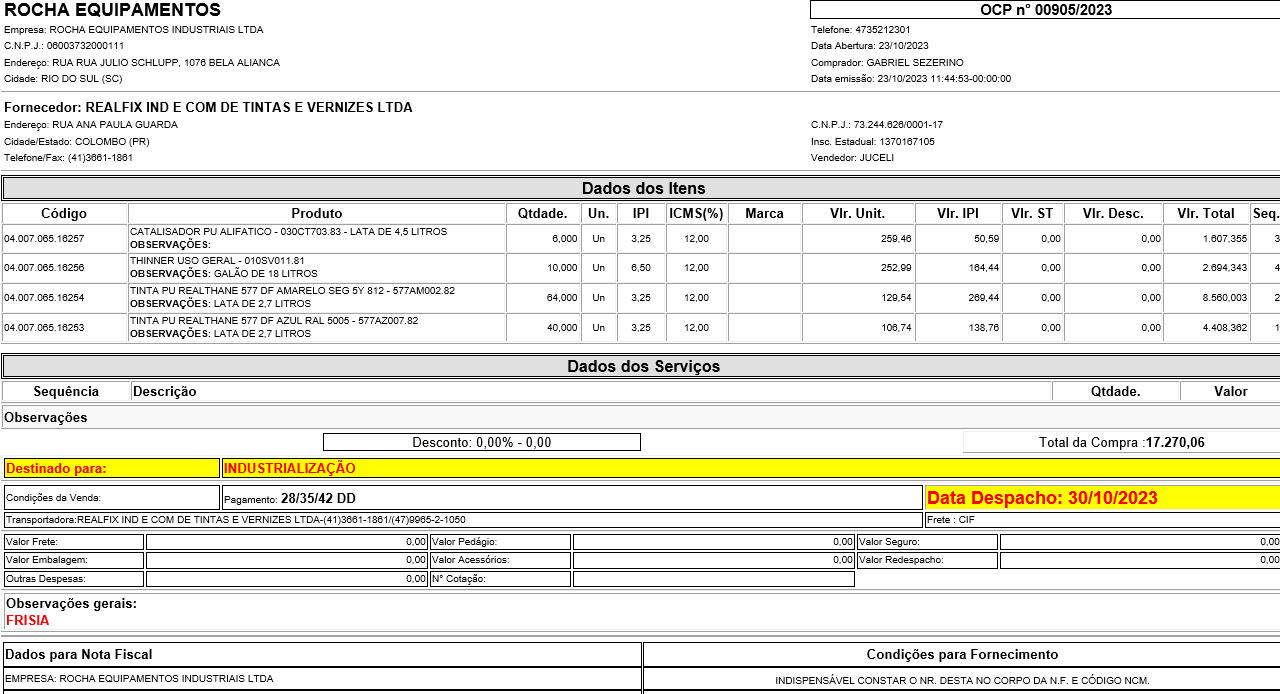Click the empty N° Cotação field
The width and height of the screenshot is (1280, 694).
[713, 579]
